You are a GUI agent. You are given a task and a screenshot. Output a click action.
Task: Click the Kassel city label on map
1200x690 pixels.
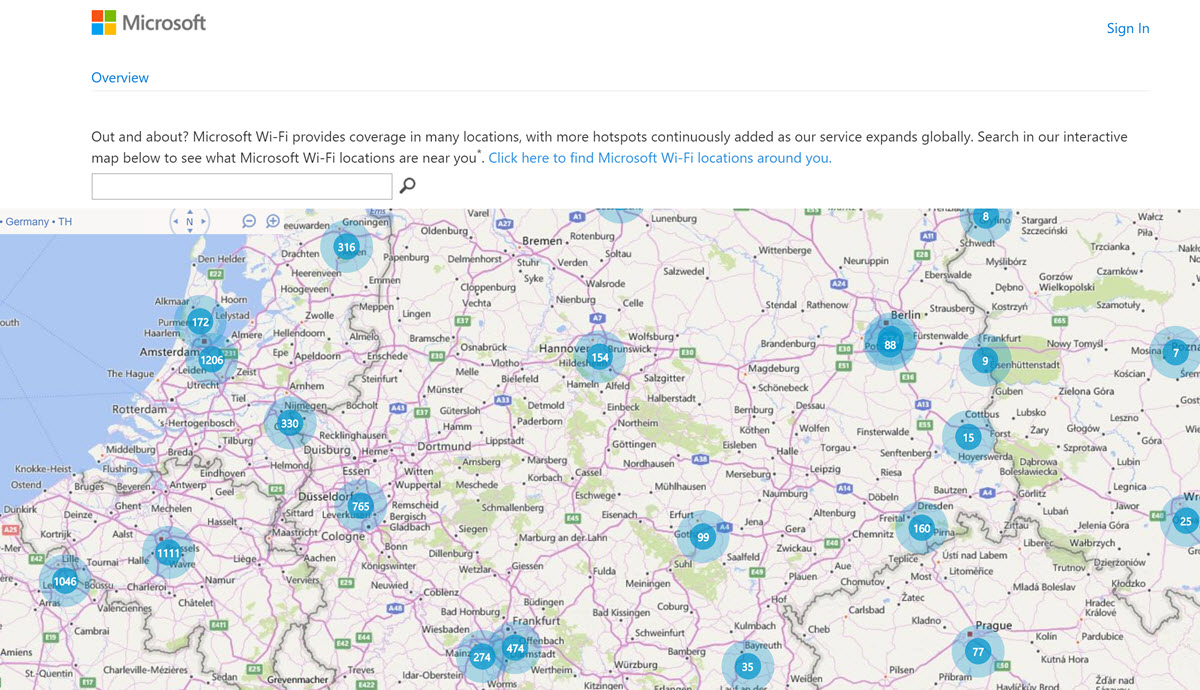[x=589, y=472]
